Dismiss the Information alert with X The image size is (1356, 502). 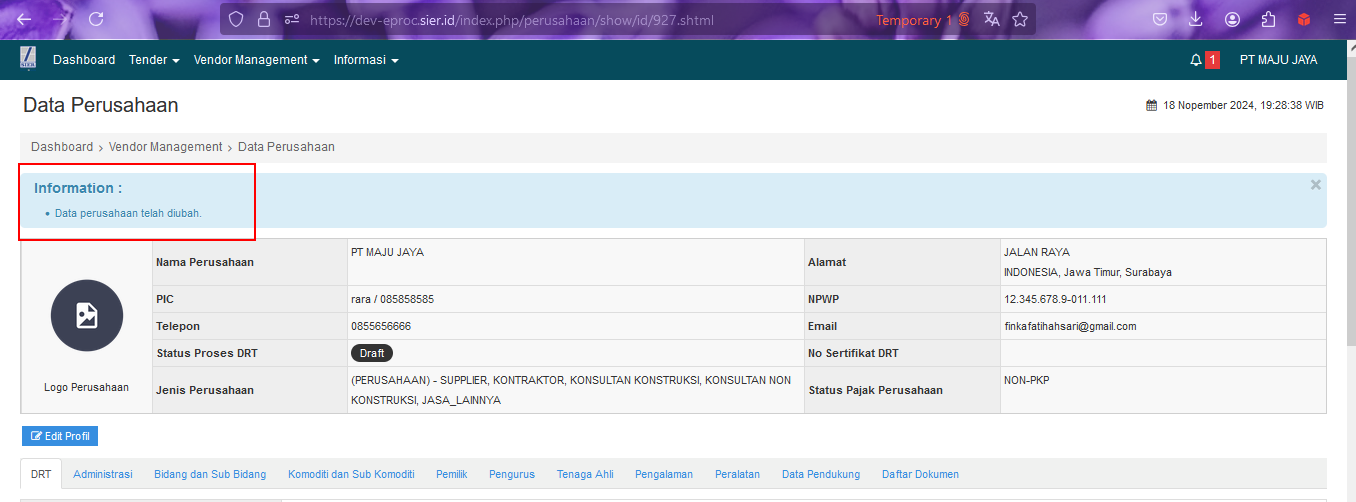[1316, 185]
